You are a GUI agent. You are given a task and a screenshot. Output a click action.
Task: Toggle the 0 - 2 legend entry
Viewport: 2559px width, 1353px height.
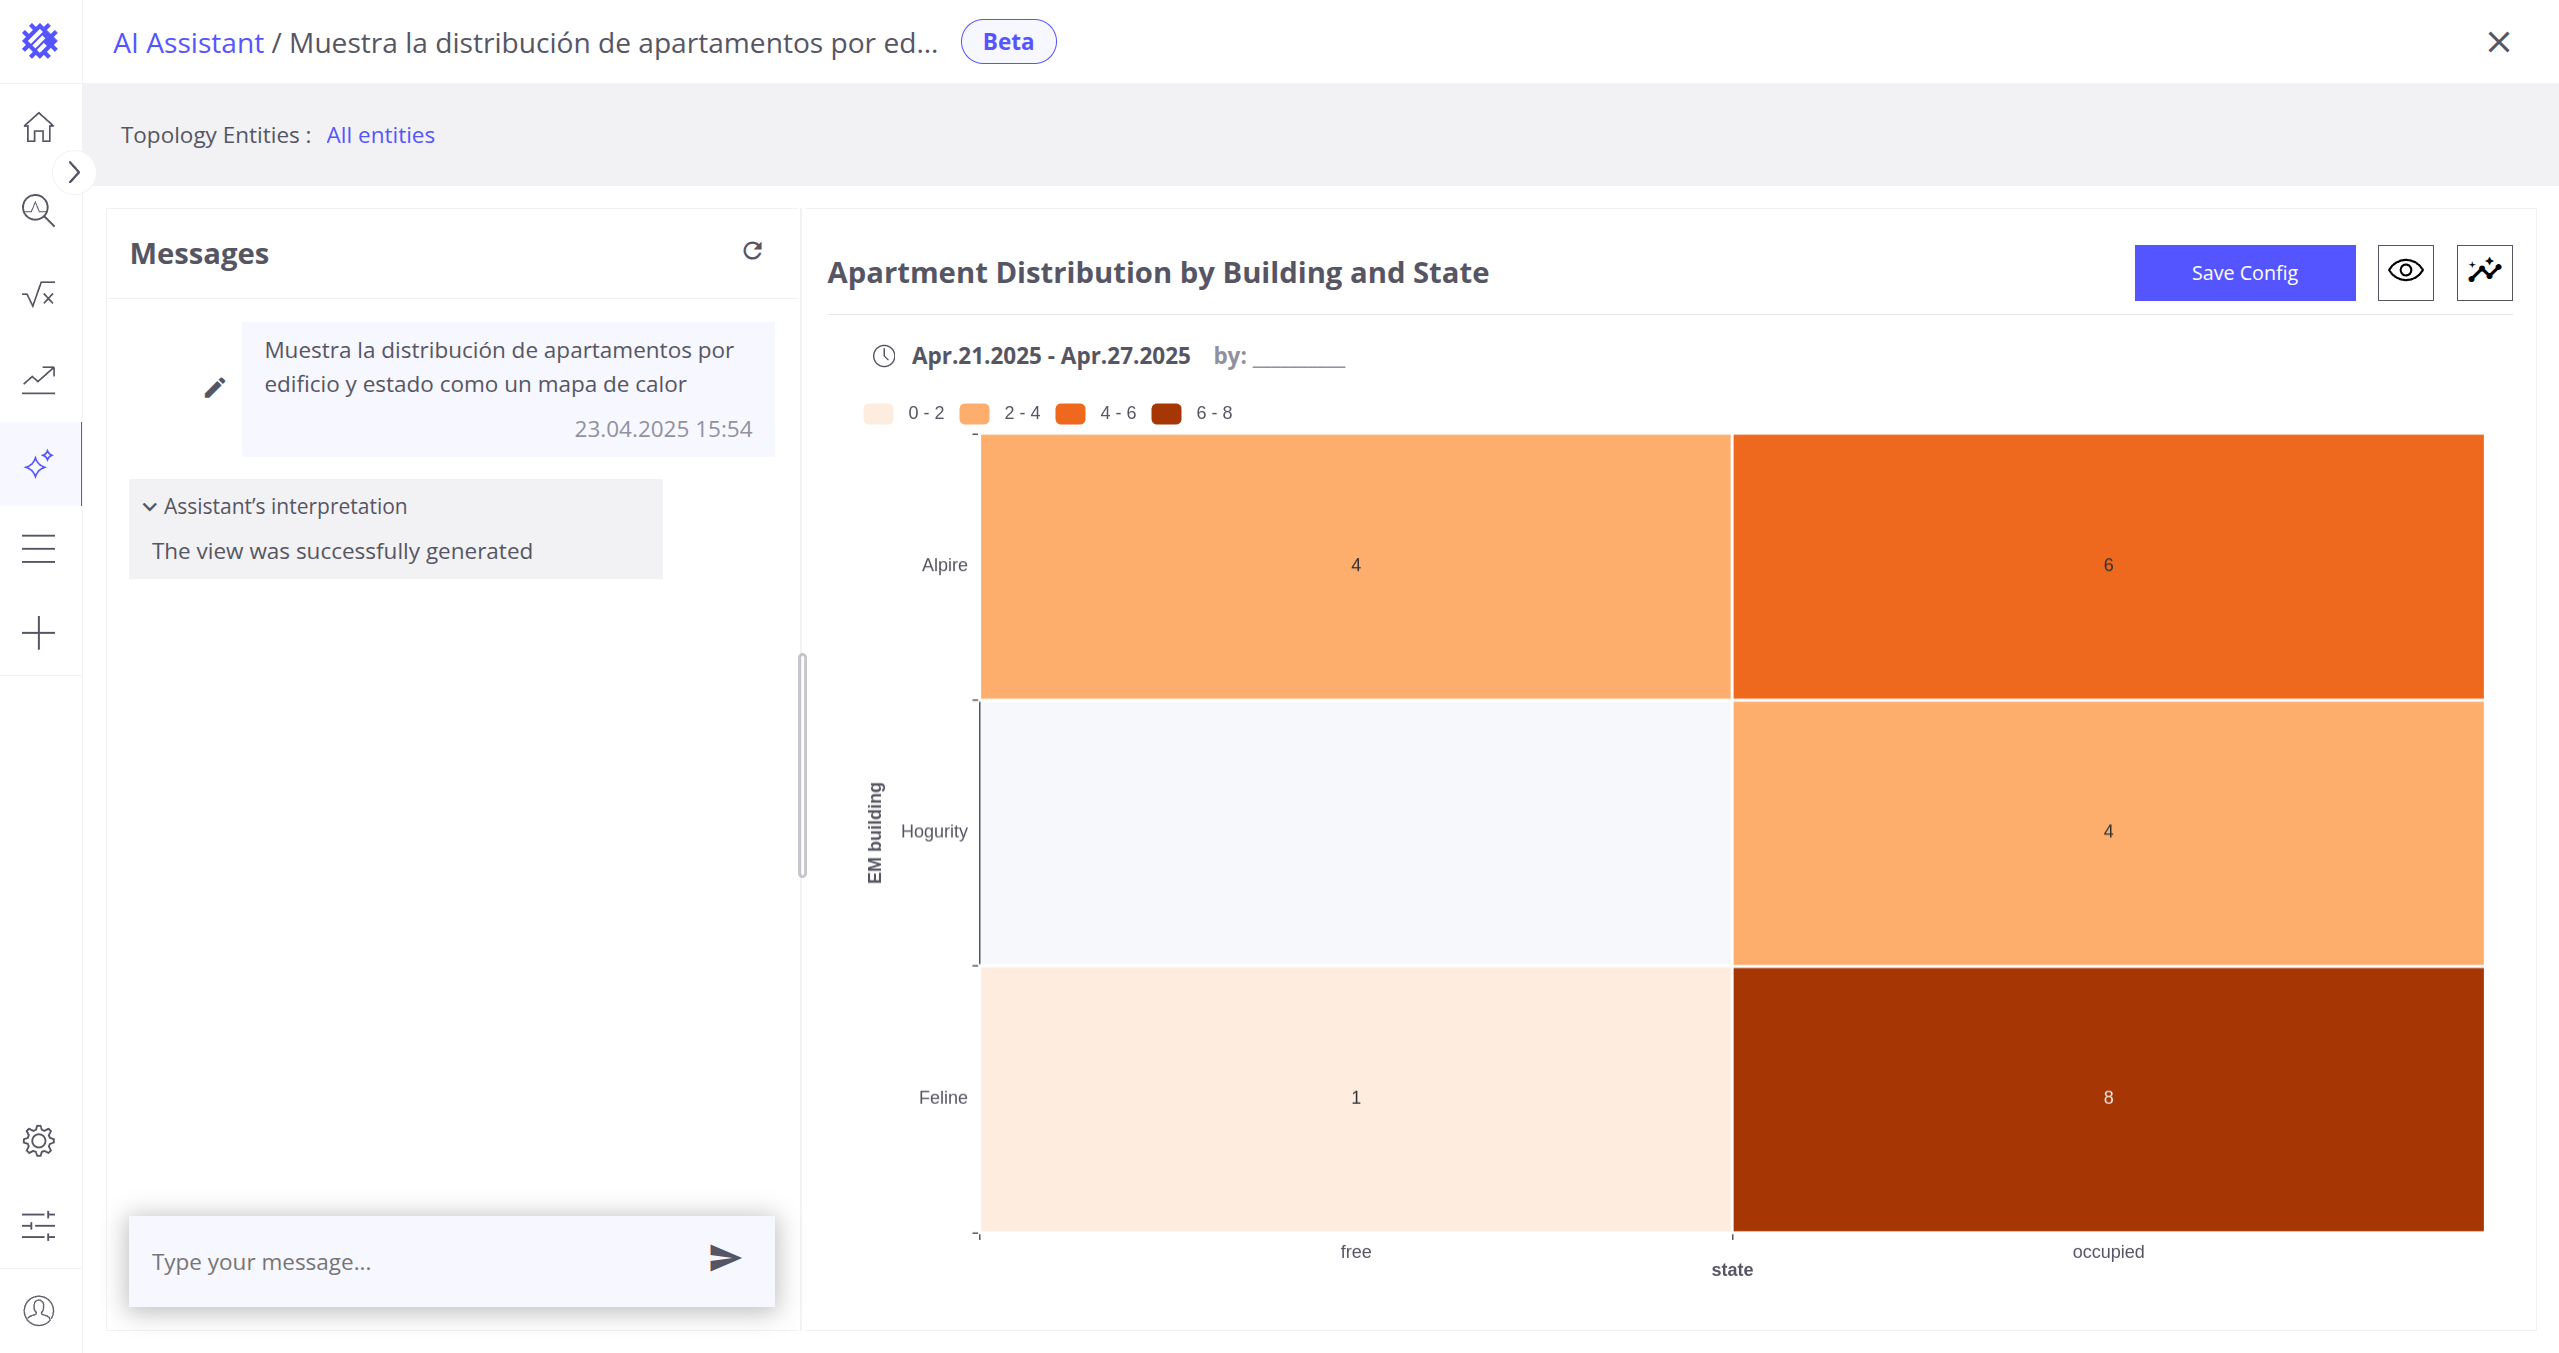point(905,413)
